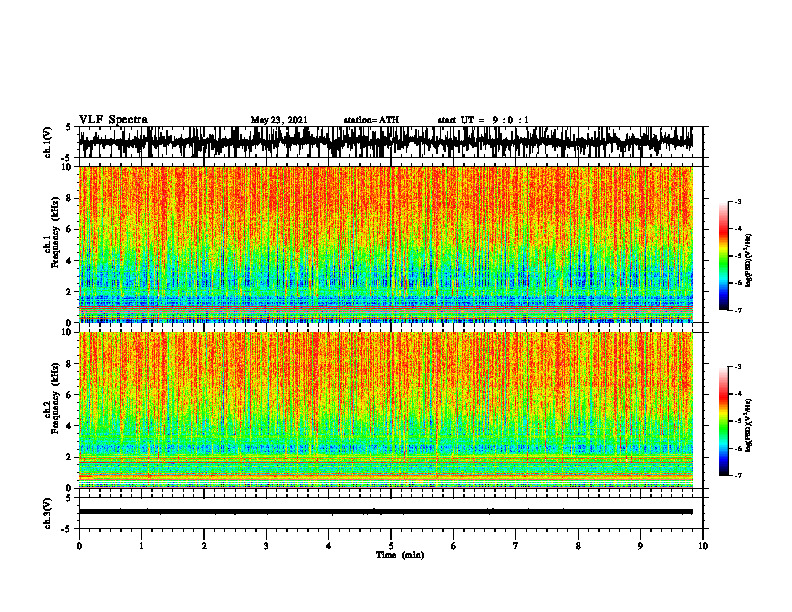Click the '5' tick on the time axis
This screenshot has height=612, width=792.
[x=391, y=546]
